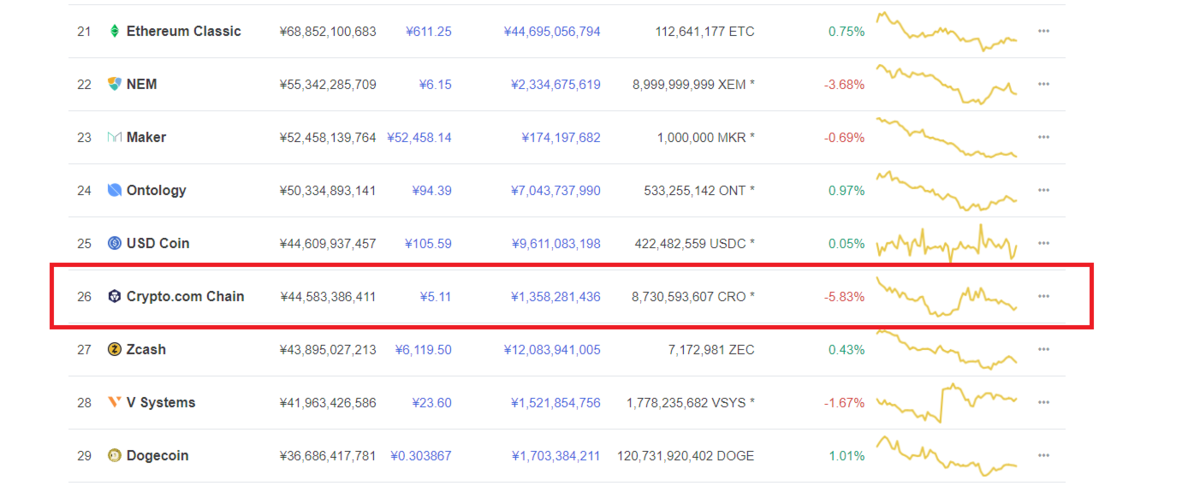
Task: Select the 1.01% change for Dogecoin
Action: click(x=846, y=455)
